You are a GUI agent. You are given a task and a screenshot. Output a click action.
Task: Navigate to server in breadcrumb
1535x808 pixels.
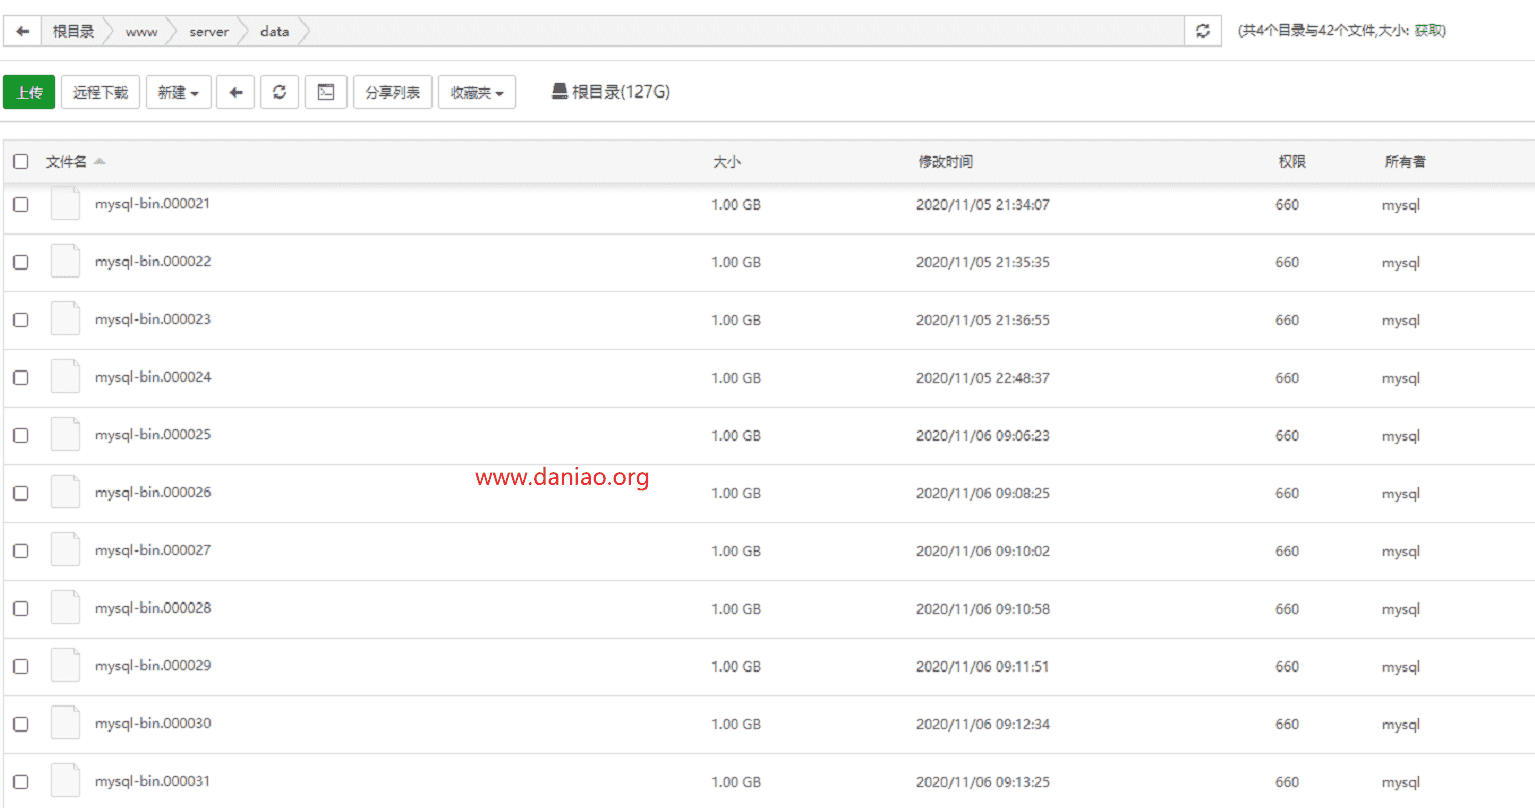click(209, 32)
